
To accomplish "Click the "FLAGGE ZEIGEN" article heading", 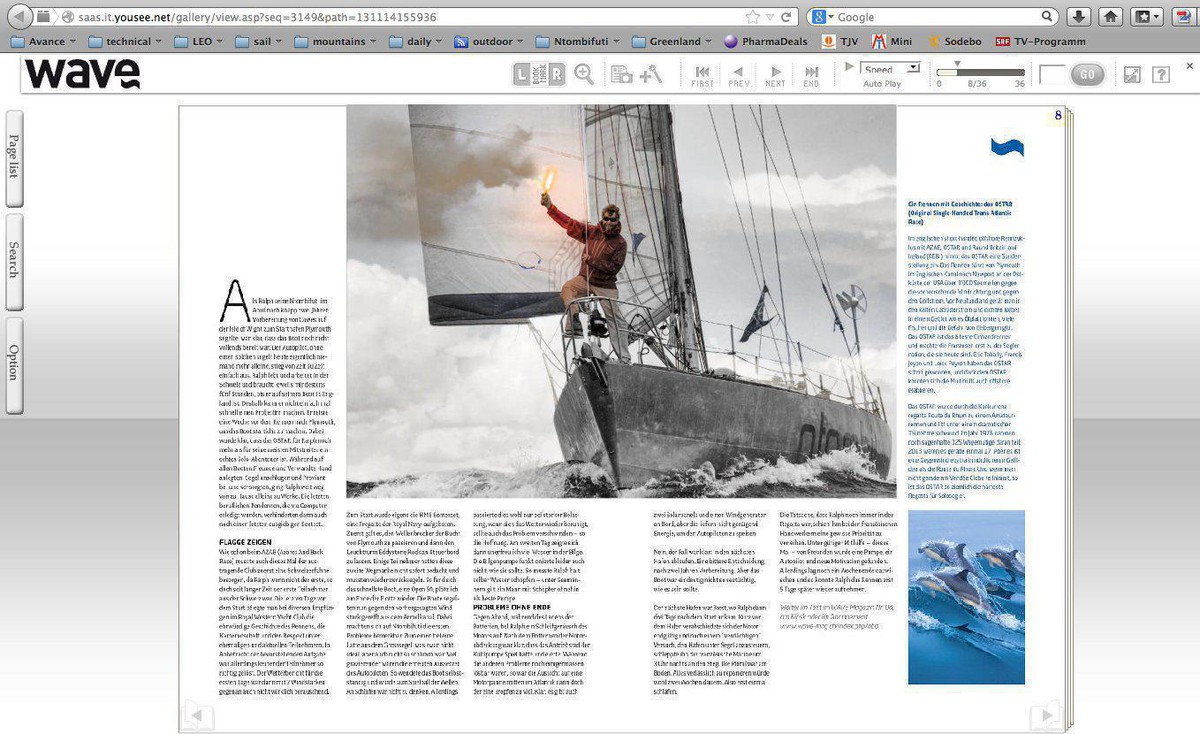I will (247, 541).
